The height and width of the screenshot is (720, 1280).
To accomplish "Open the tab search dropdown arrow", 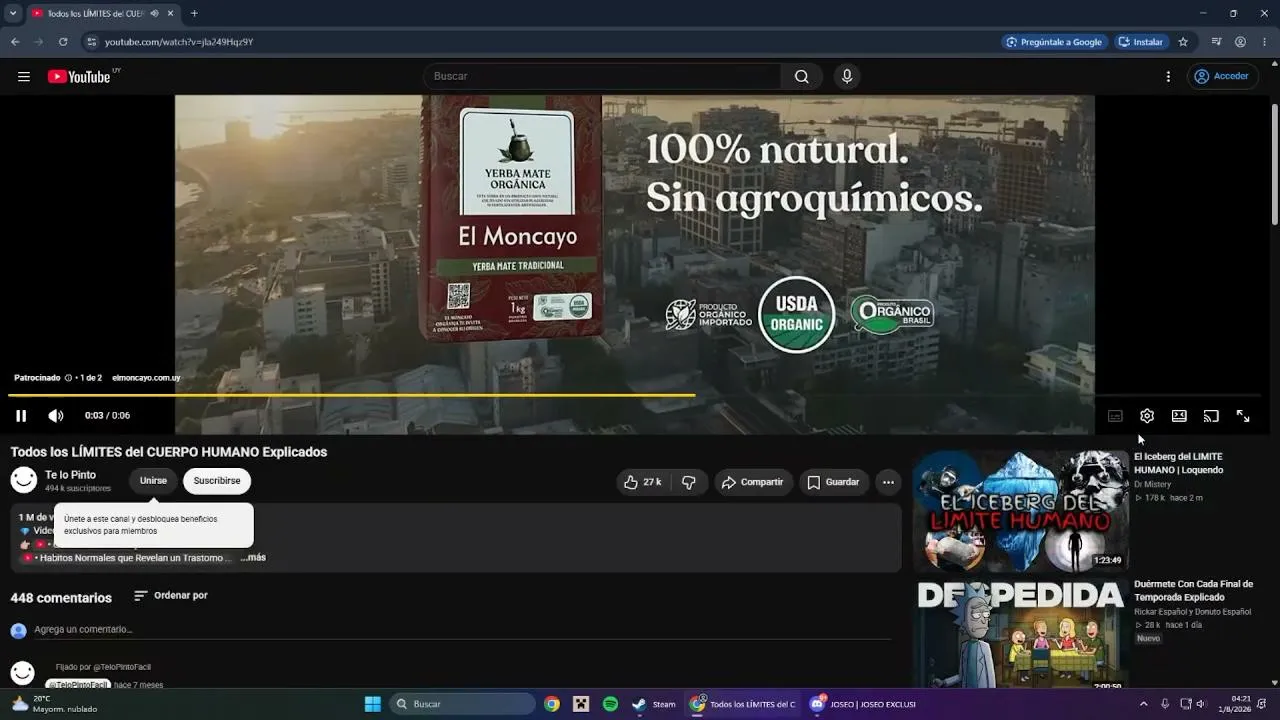I will (13, 13).
